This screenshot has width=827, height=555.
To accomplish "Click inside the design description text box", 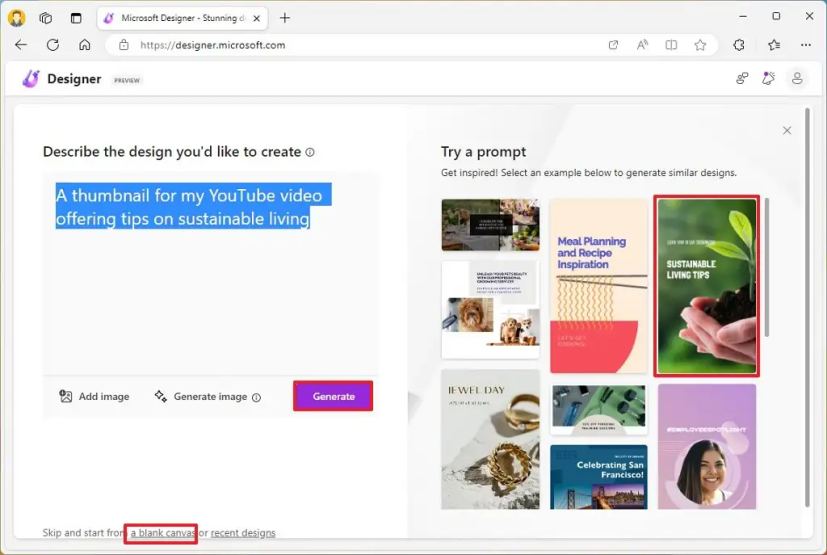I will pyautogui.click(x=210, y=273).
